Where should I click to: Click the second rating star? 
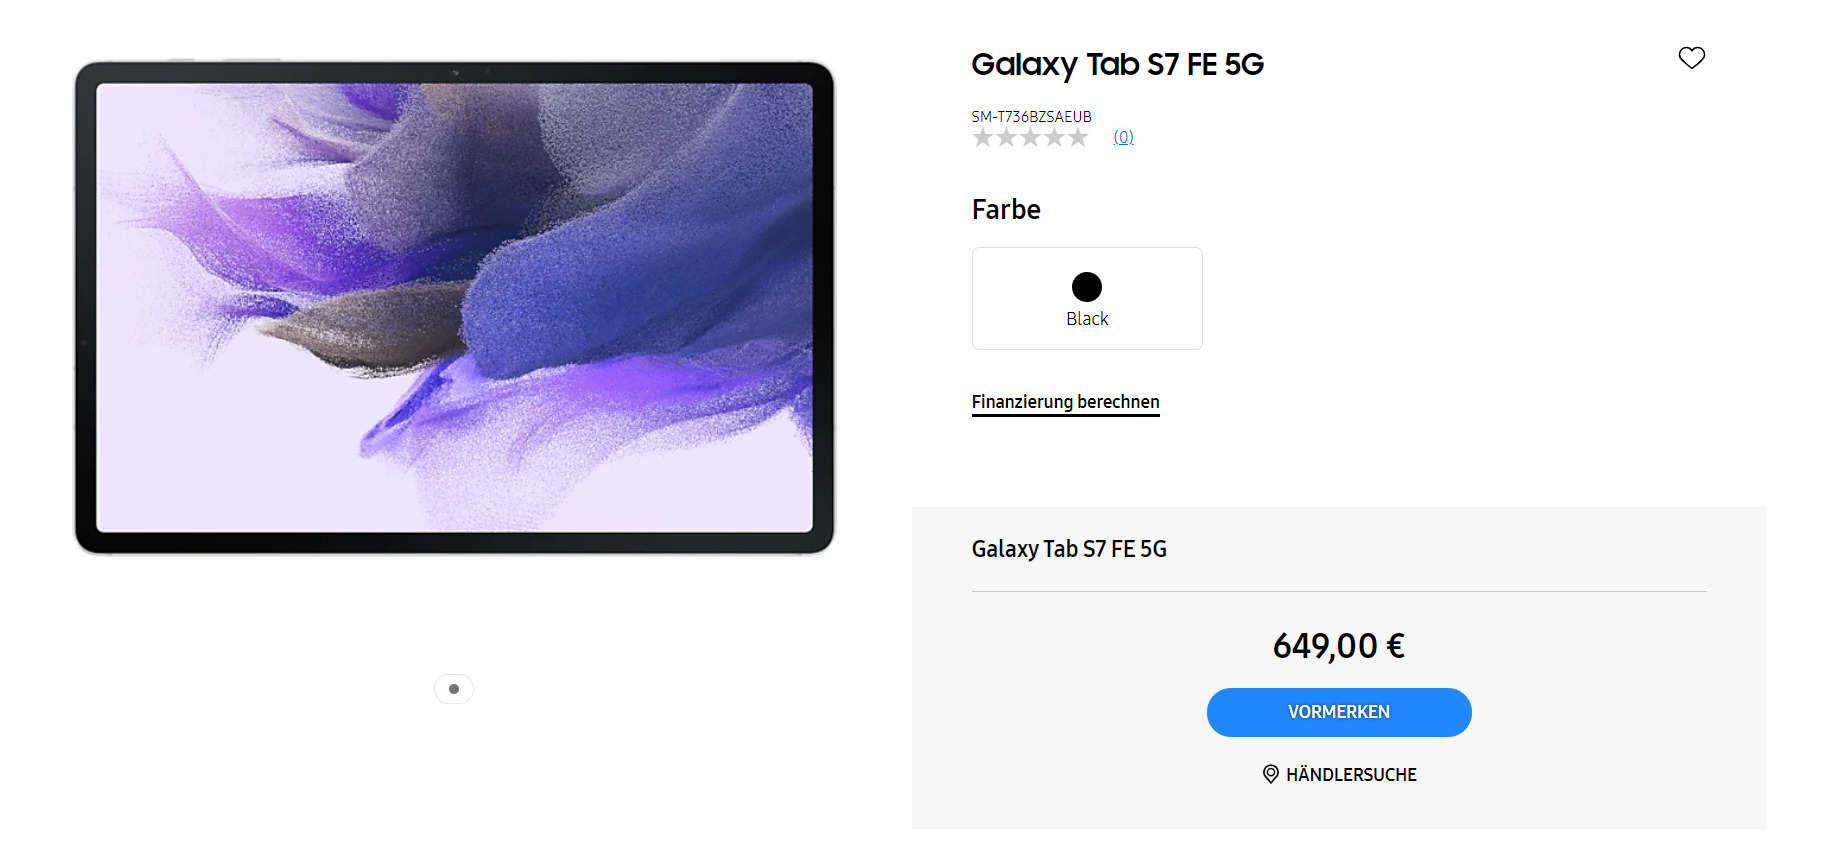pos(1006,138)
